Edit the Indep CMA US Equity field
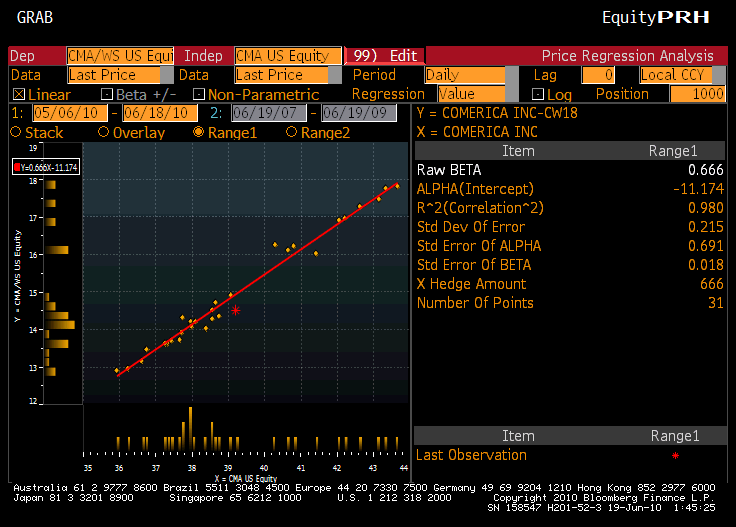This screenshot has height=527, width=736. [x=288, y=56]
